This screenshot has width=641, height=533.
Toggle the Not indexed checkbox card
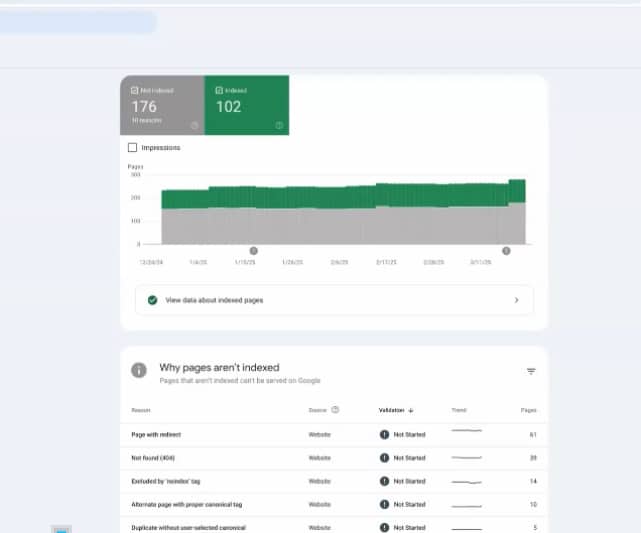[161, 104]
